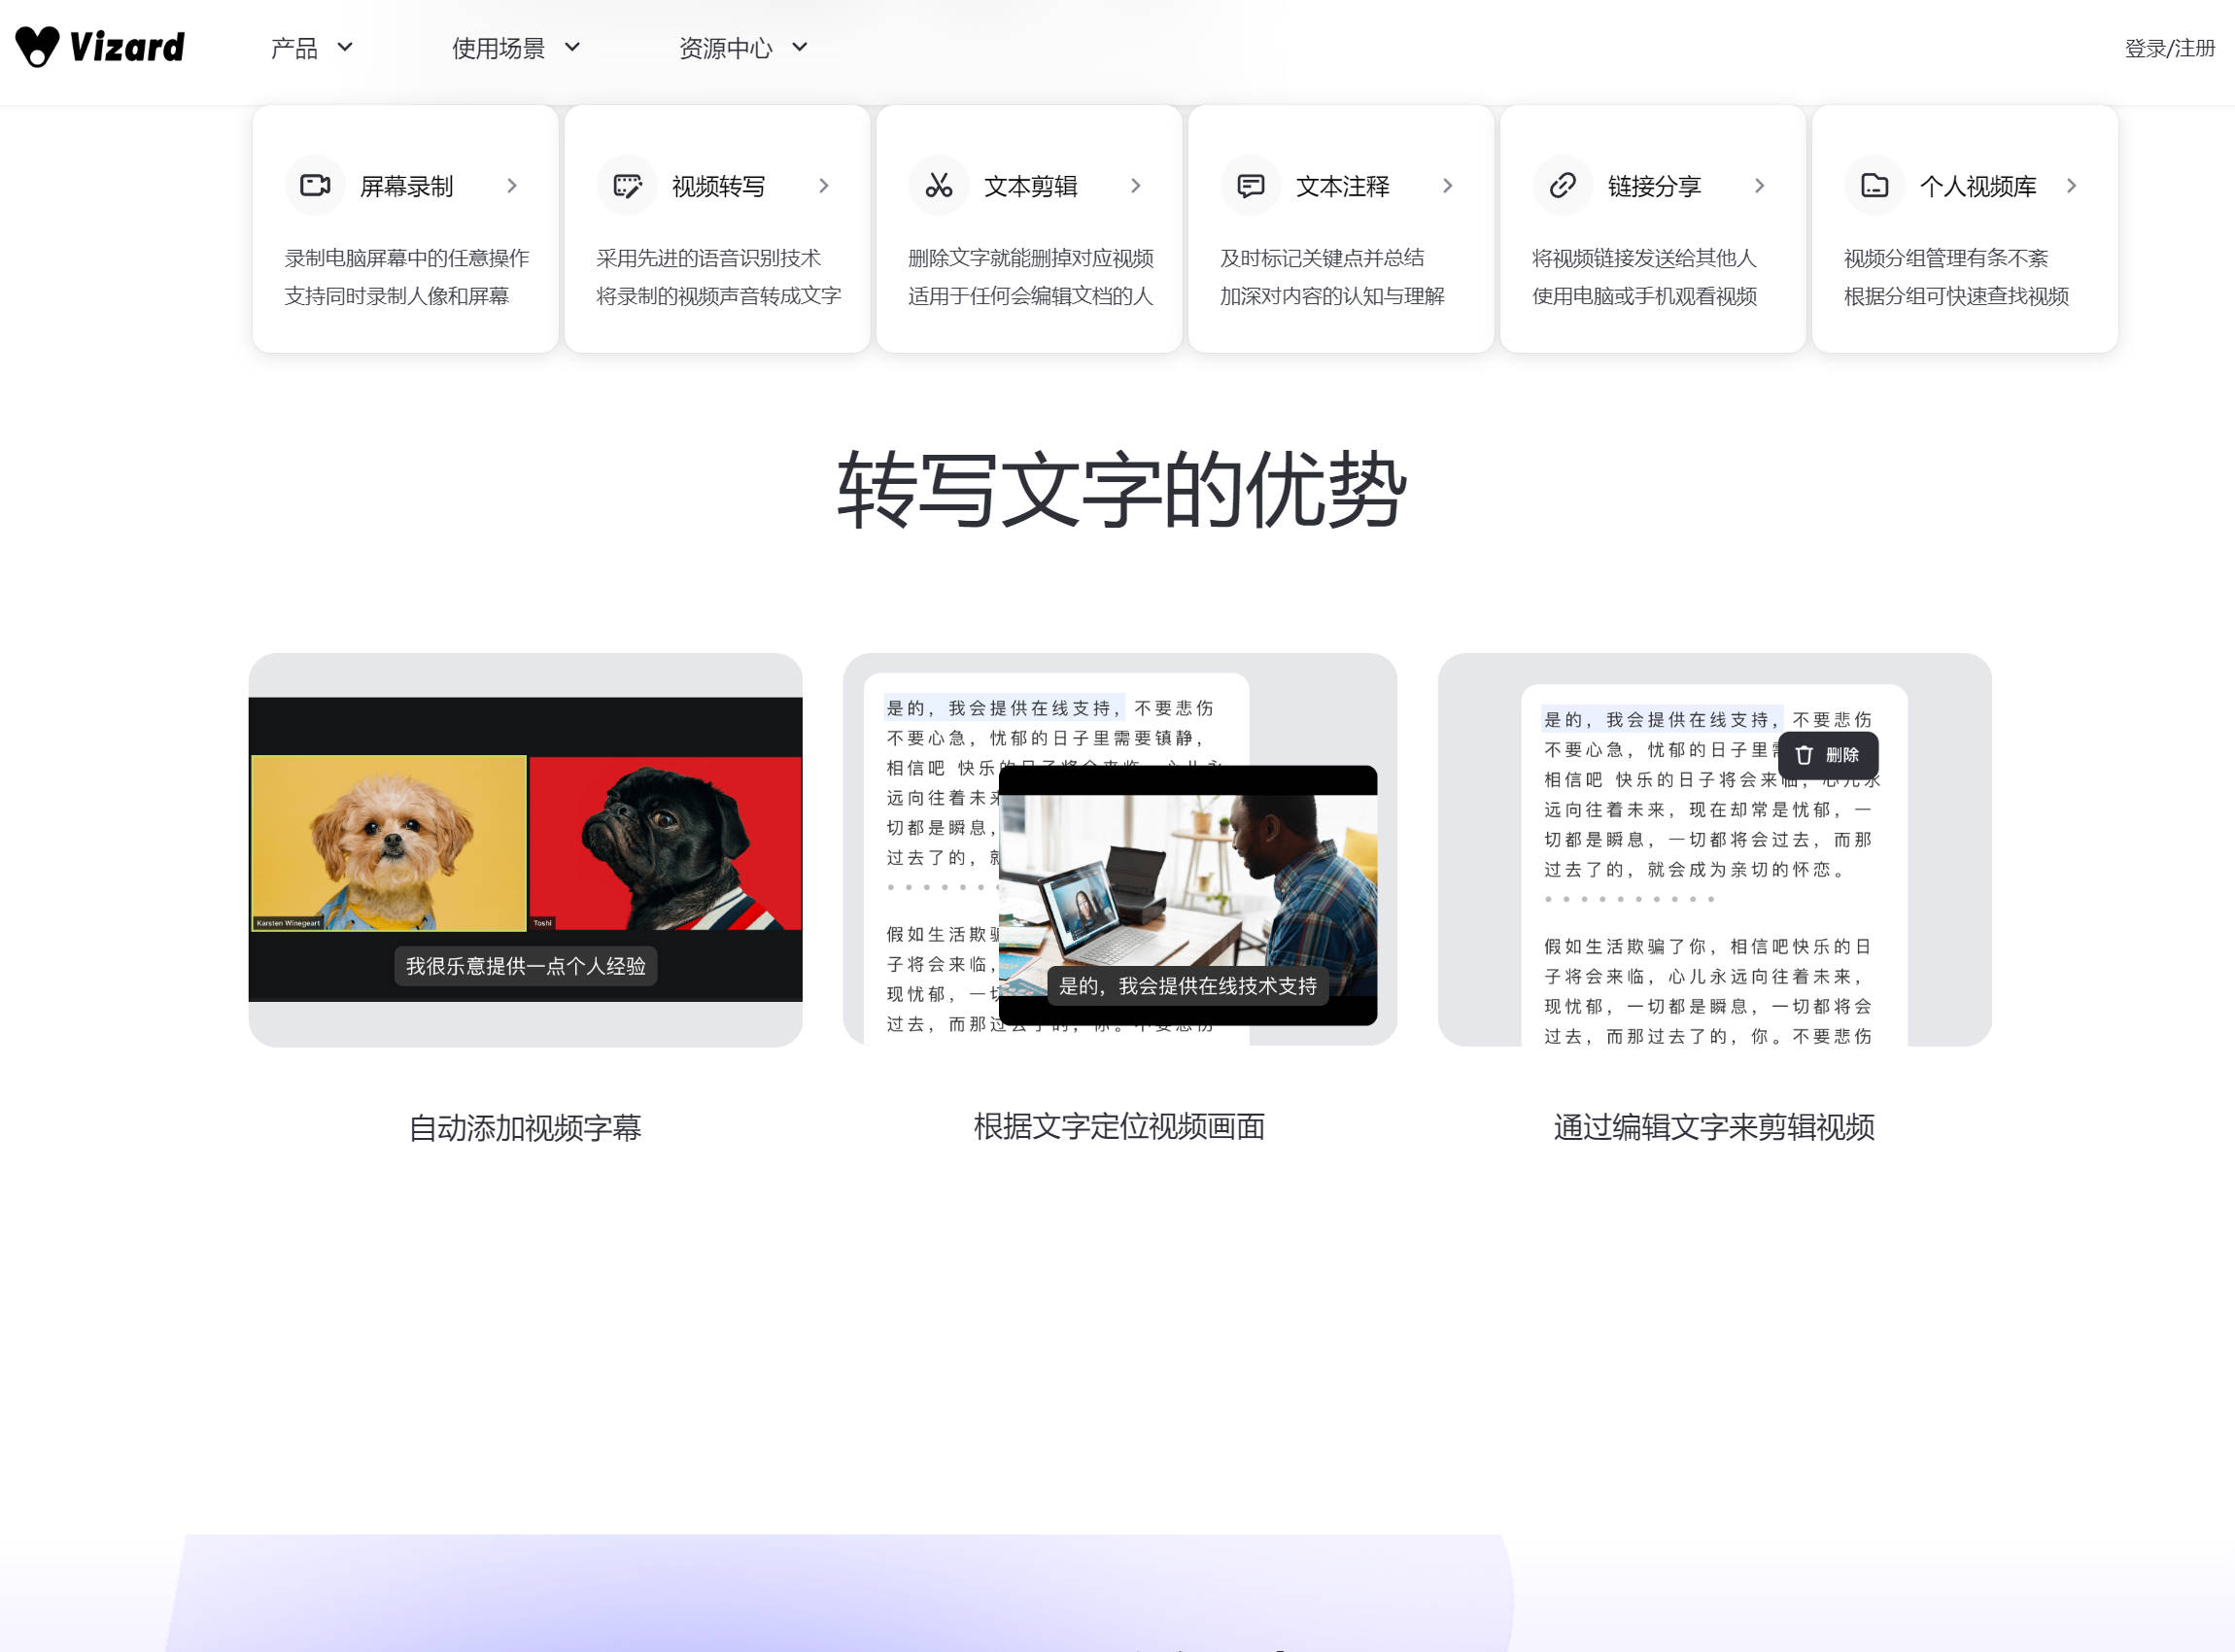Viewport: 2235px width, 1652px height.
Task: Click description 将录制的视频声音转成文字
Action: (719, 296)
